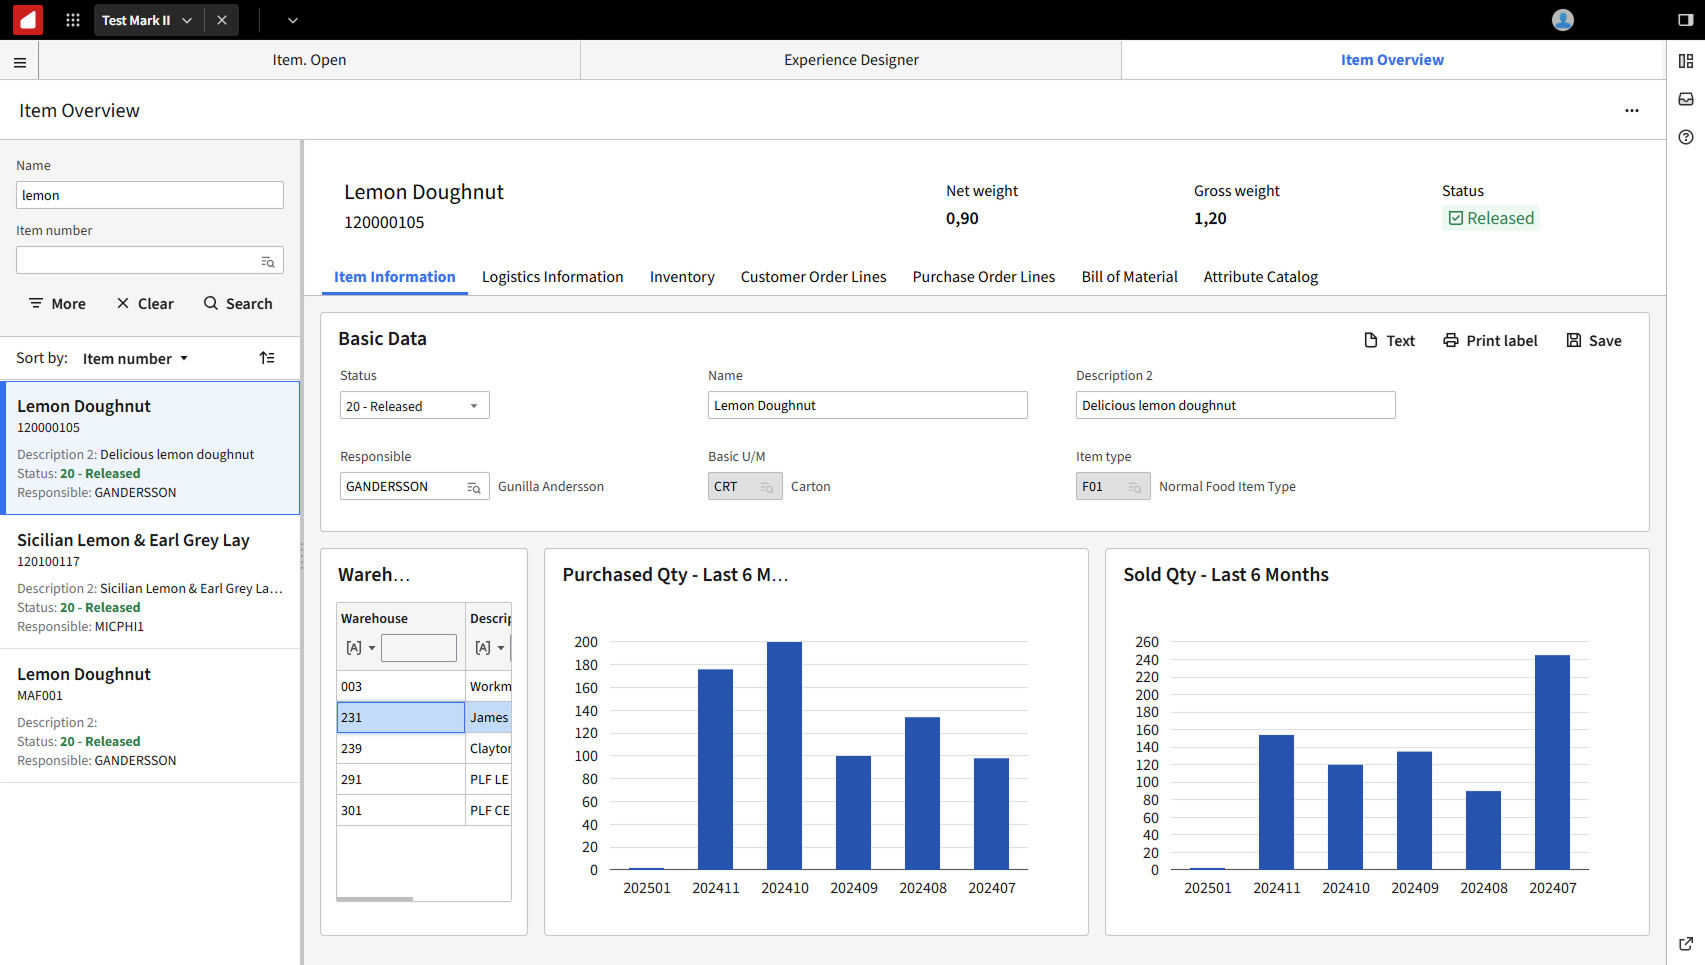
Task: Click the Name search field
Action: 150,195
